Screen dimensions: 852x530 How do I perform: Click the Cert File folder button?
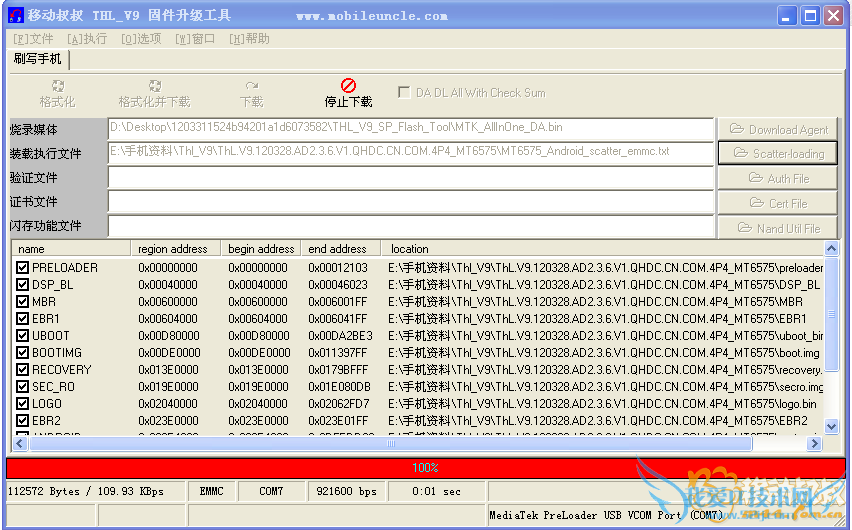pos(778,203)
